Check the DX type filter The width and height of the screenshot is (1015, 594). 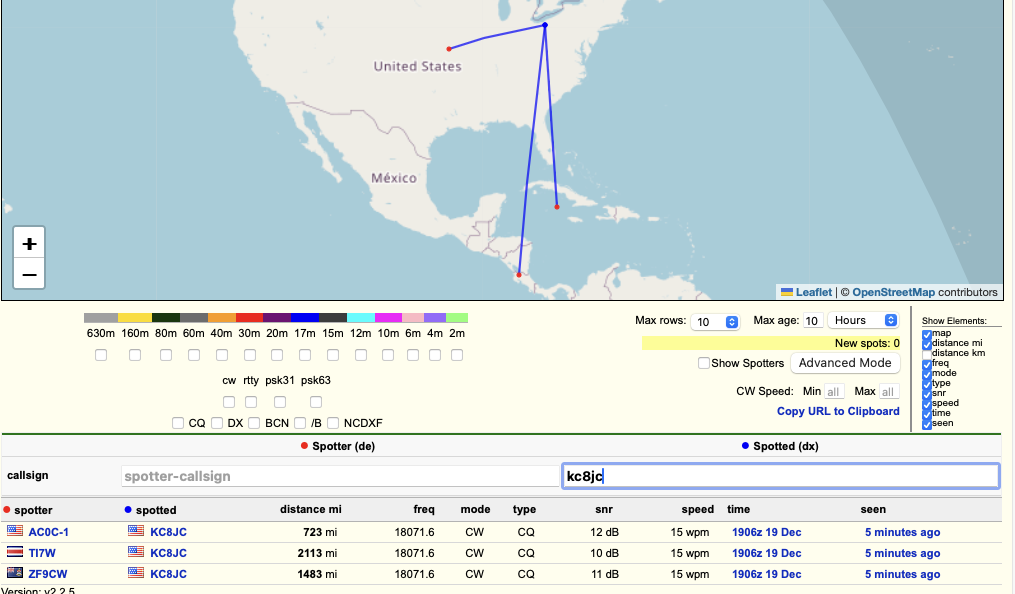tap(218, 423)
